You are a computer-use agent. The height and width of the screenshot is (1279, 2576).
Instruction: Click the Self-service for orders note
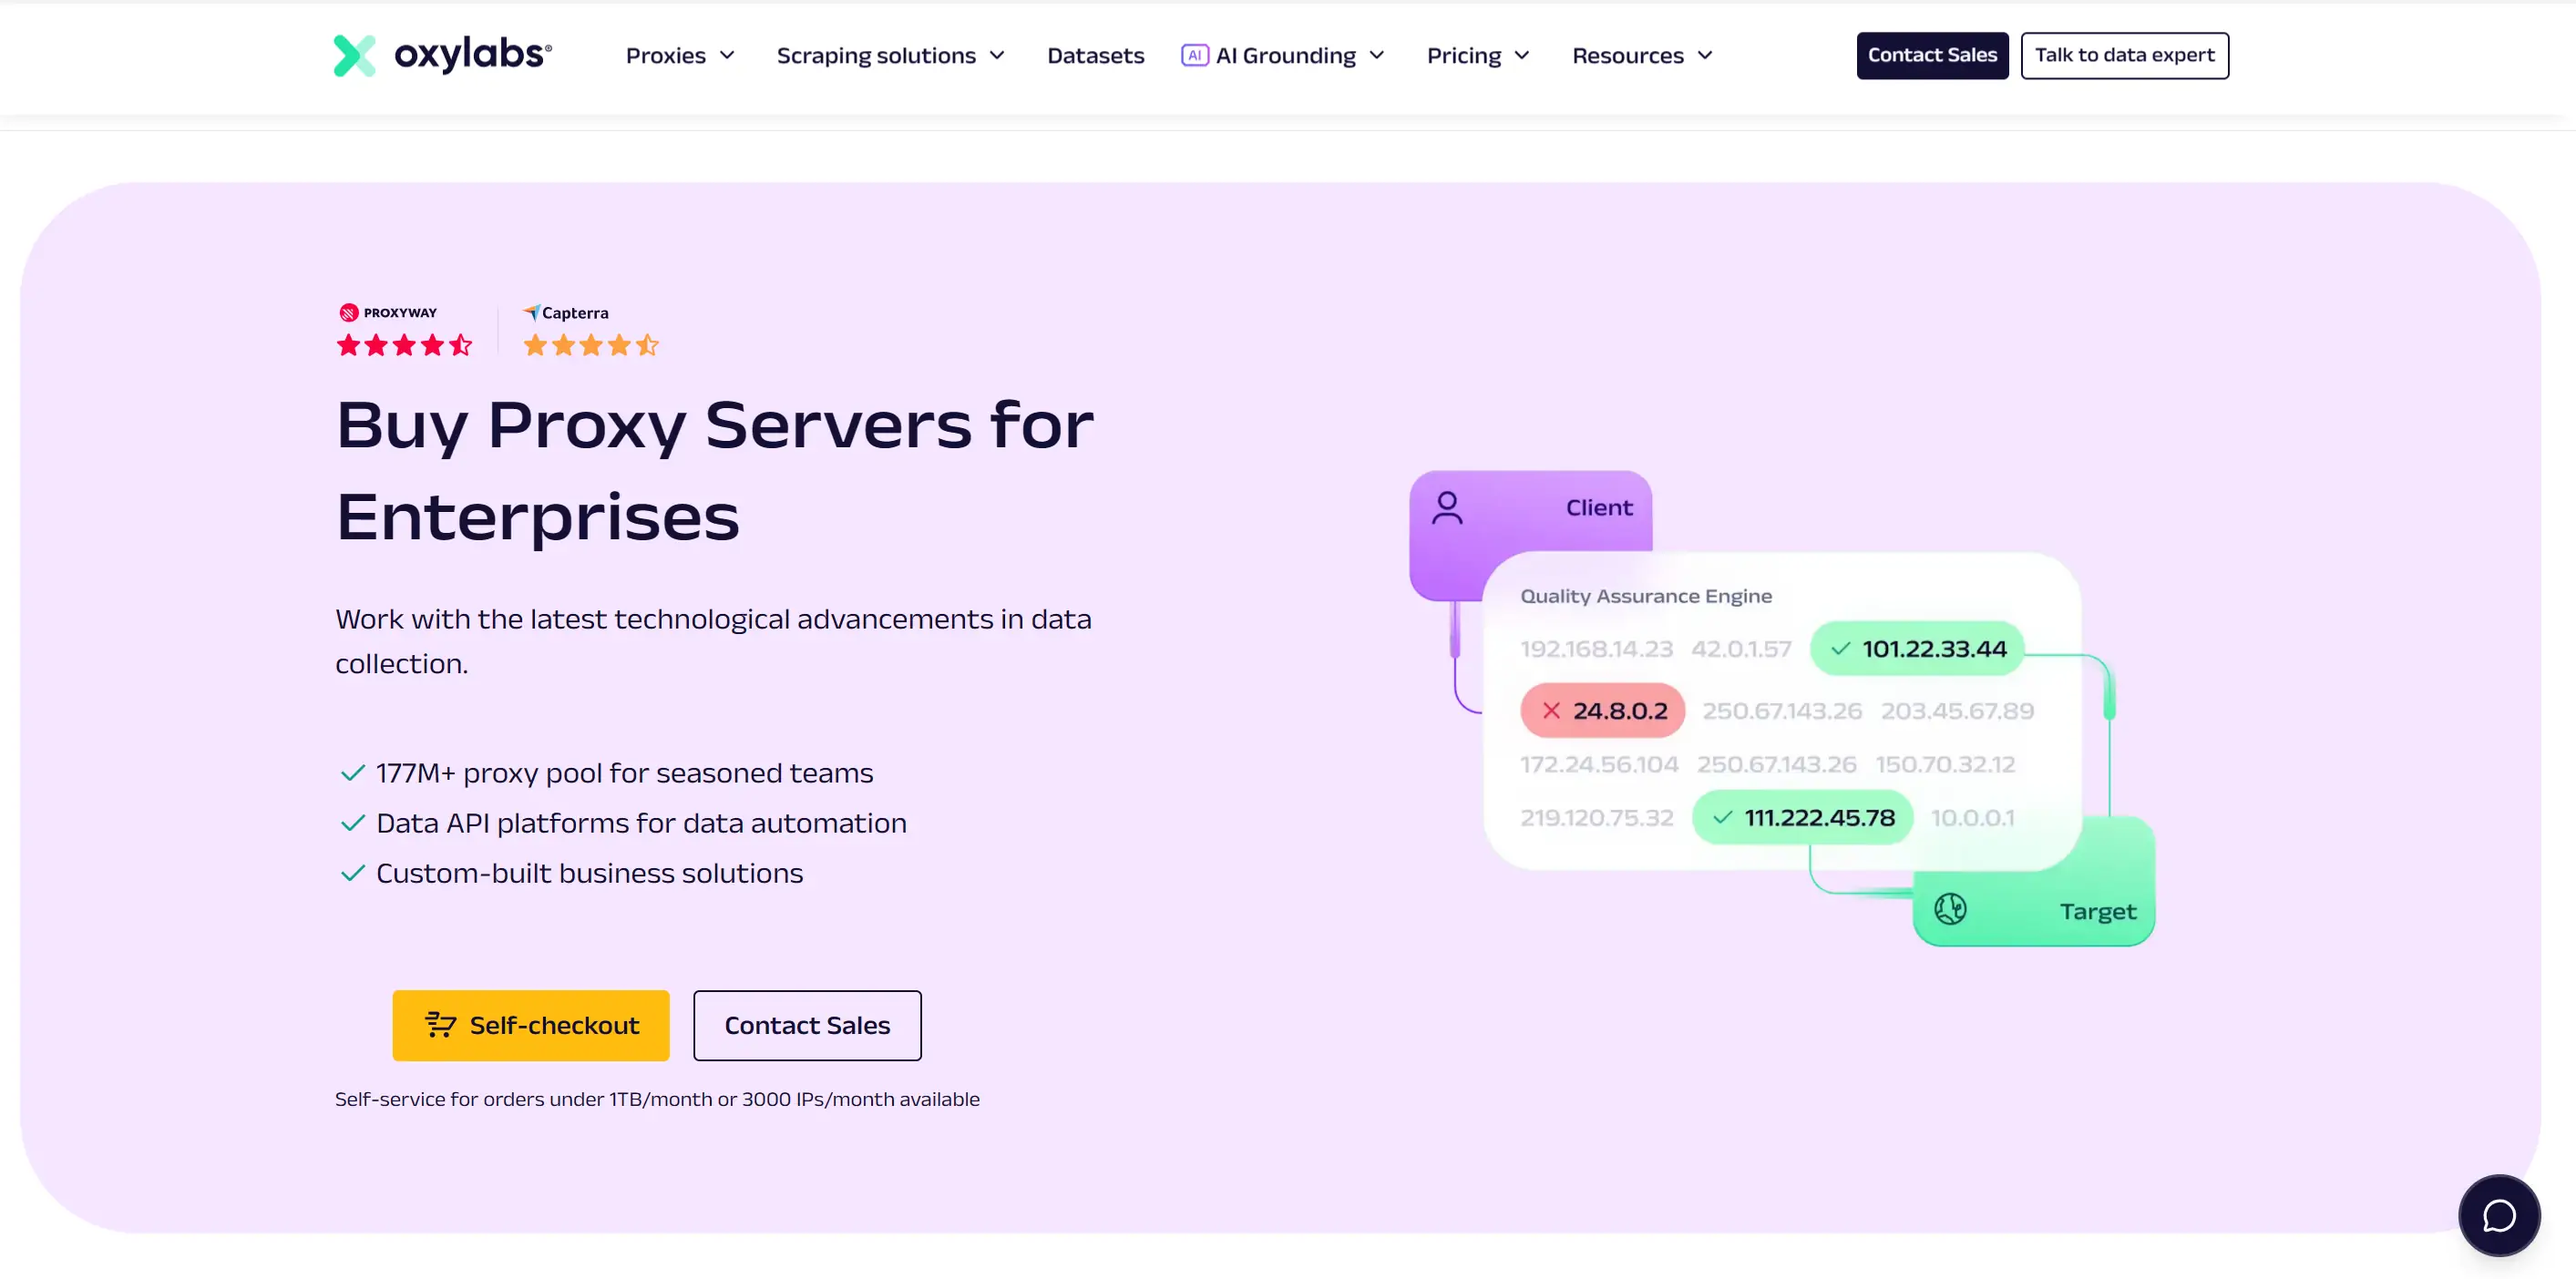(657, 1099)
